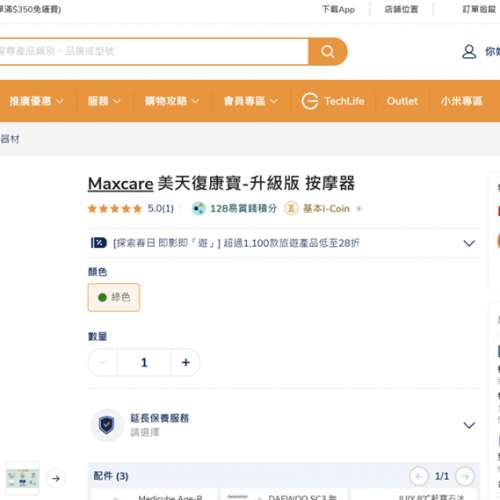Open the 推廣優惠 dropdown menu
Screen dimensions: 500x500
(x=36, y=101)
